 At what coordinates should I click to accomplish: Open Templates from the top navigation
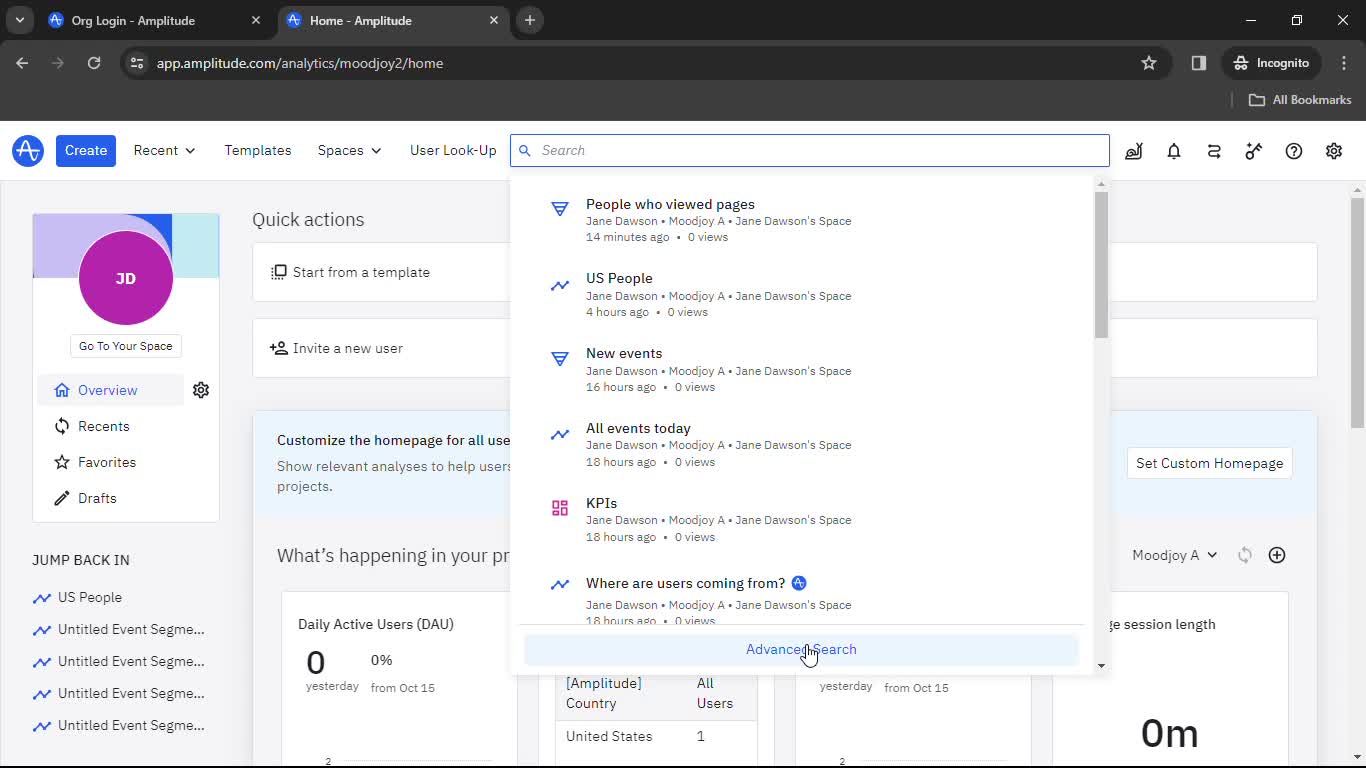258,151
